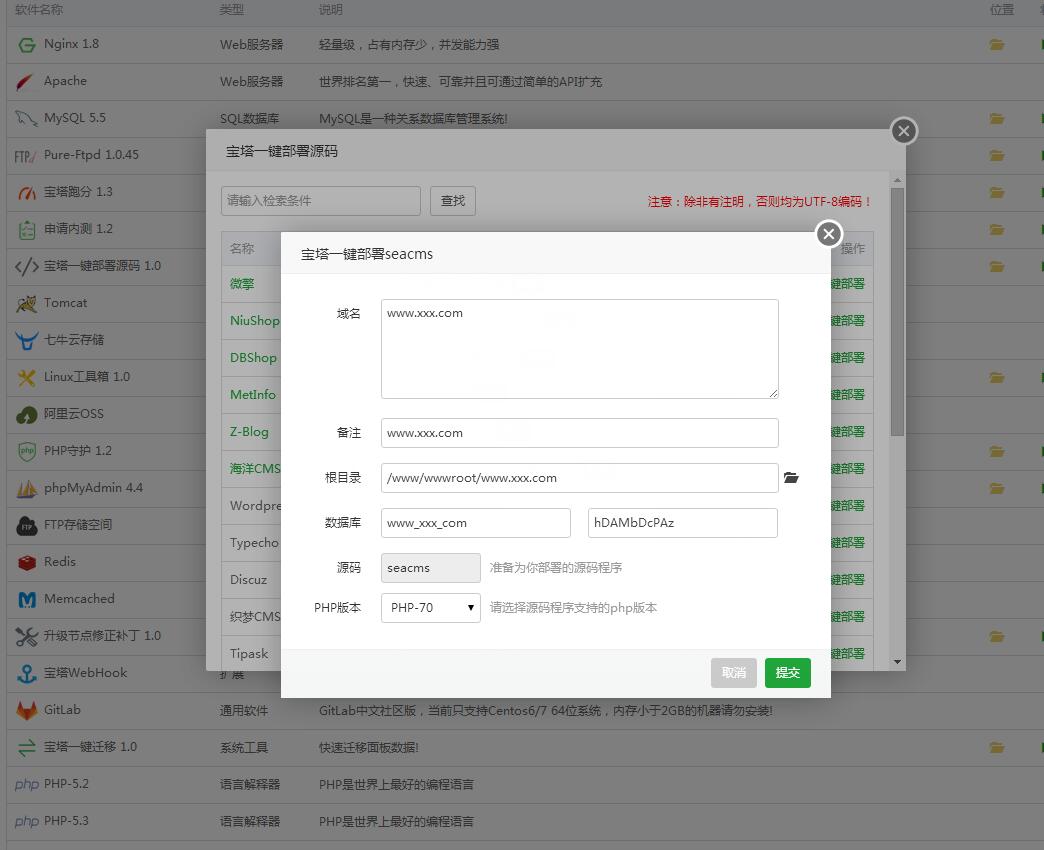Click the PHP守护 shield icon
Image resolution: width=1044 pixels, height=850 pixels.
click(x=27, y=452)
